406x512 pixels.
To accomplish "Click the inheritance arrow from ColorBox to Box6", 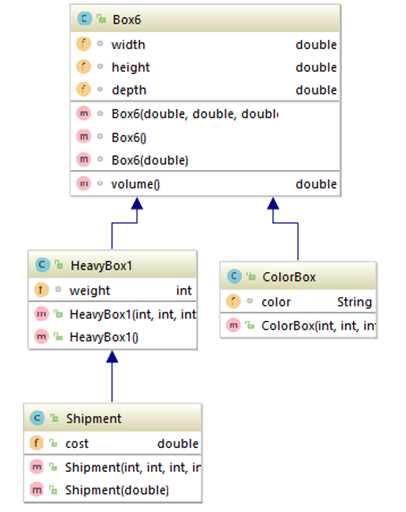I will 285,229.
